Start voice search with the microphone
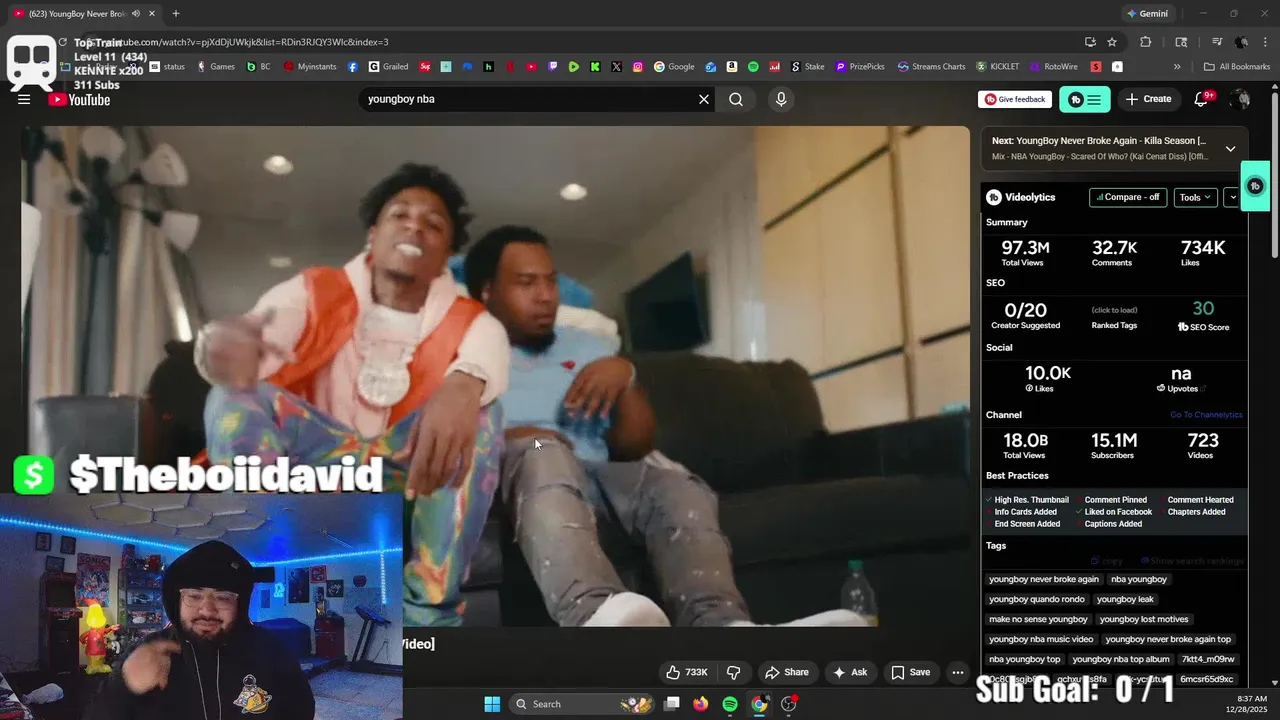Viewport: 1280px width, 720px height. (781, 99)
